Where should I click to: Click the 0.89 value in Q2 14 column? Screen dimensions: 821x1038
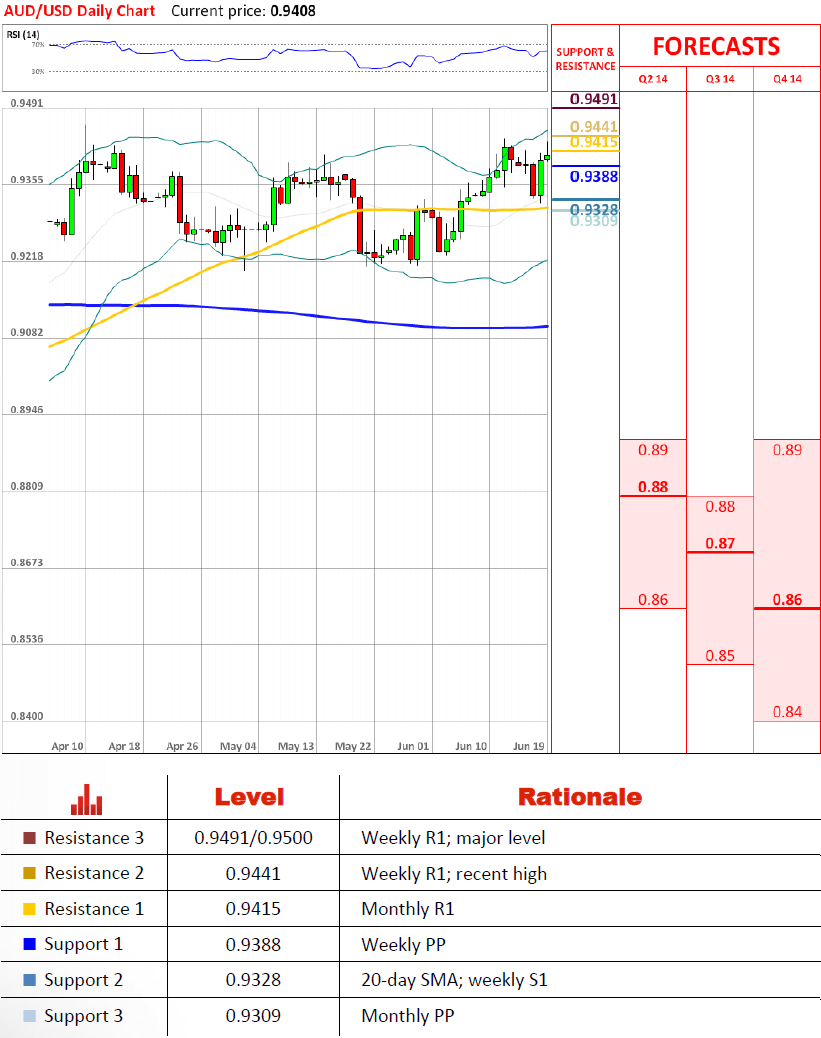click(x=653, y=450)
